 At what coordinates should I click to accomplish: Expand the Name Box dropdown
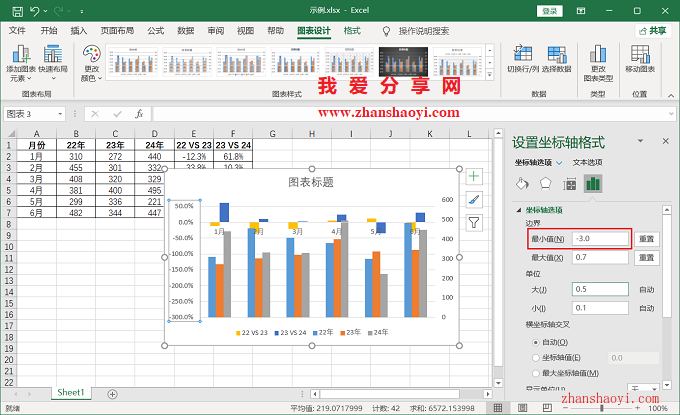click(x=60, y=114)
